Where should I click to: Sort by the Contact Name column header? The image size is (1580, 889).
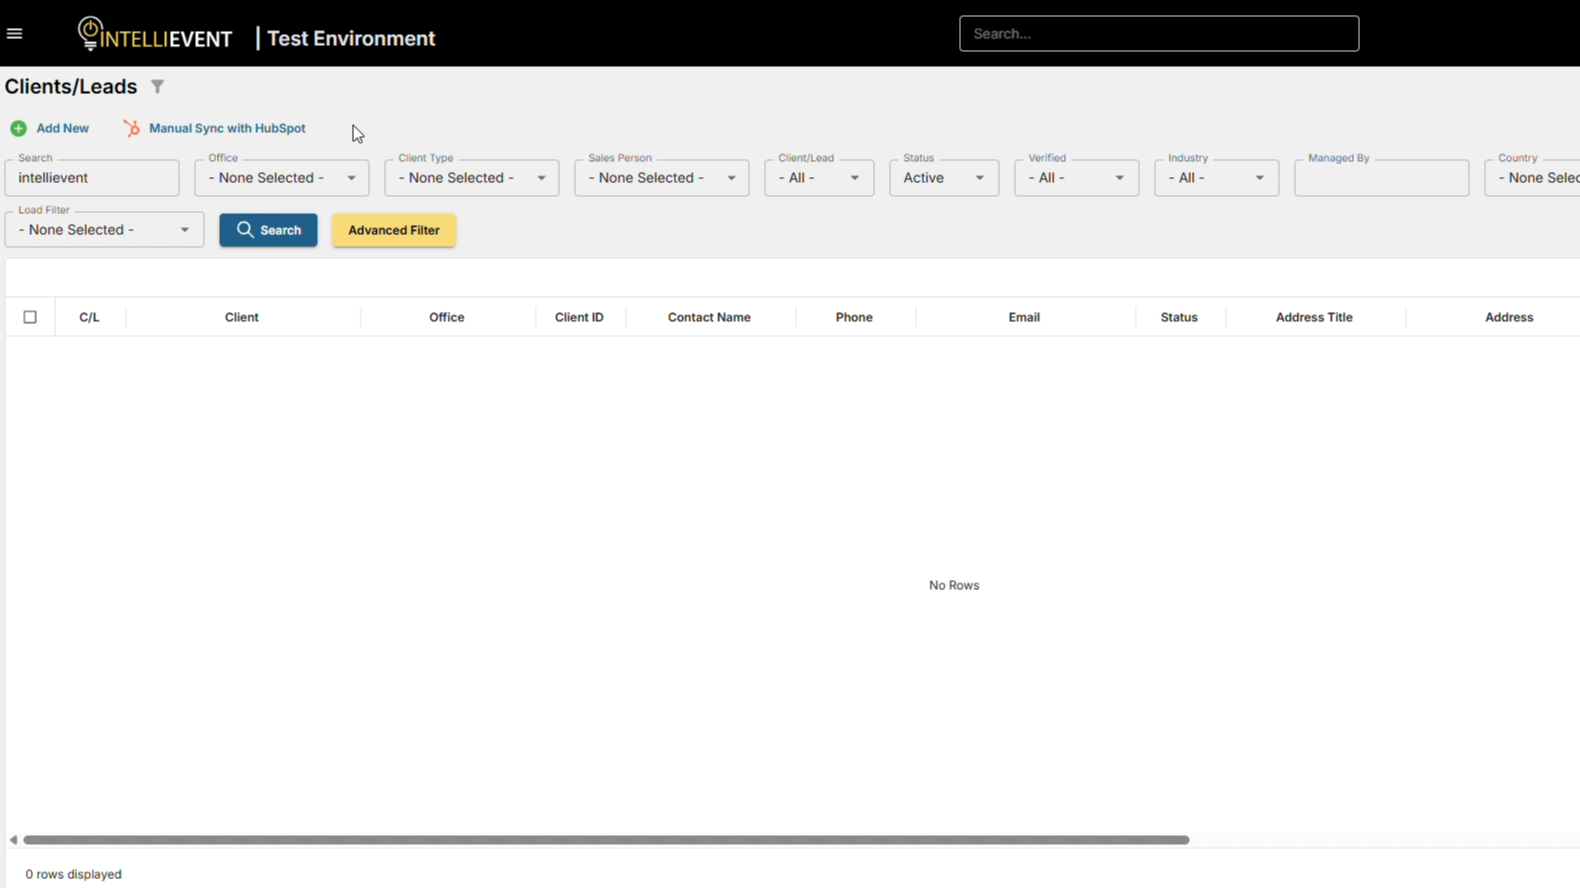pyautogui.click(x=709, y=317)
